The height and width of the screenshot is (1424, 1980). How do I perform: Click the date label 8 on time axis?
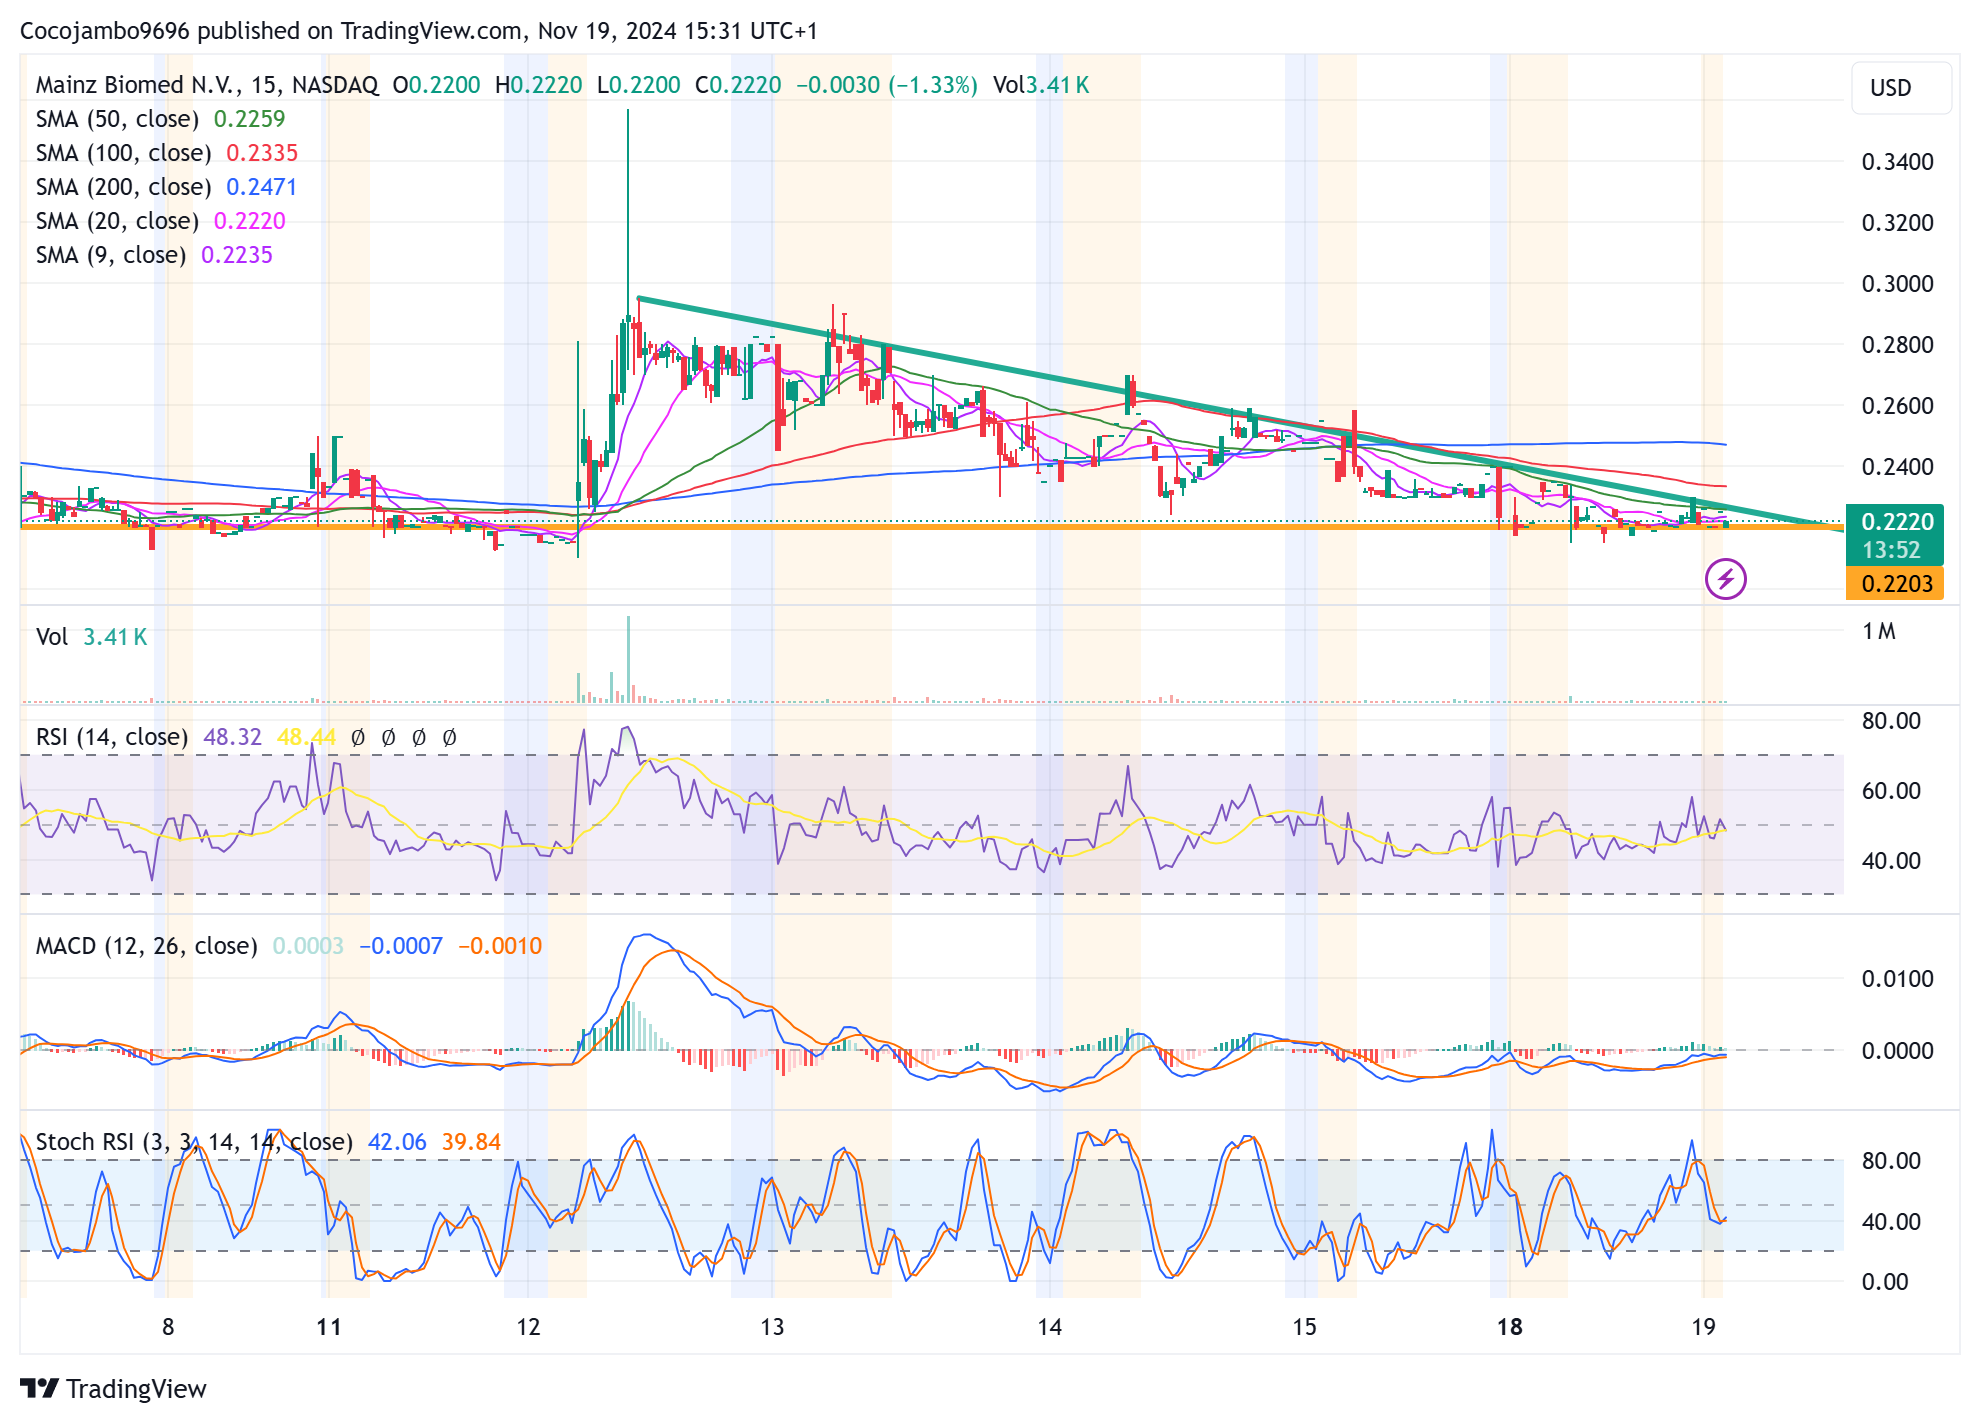(x=168, y=1327)
